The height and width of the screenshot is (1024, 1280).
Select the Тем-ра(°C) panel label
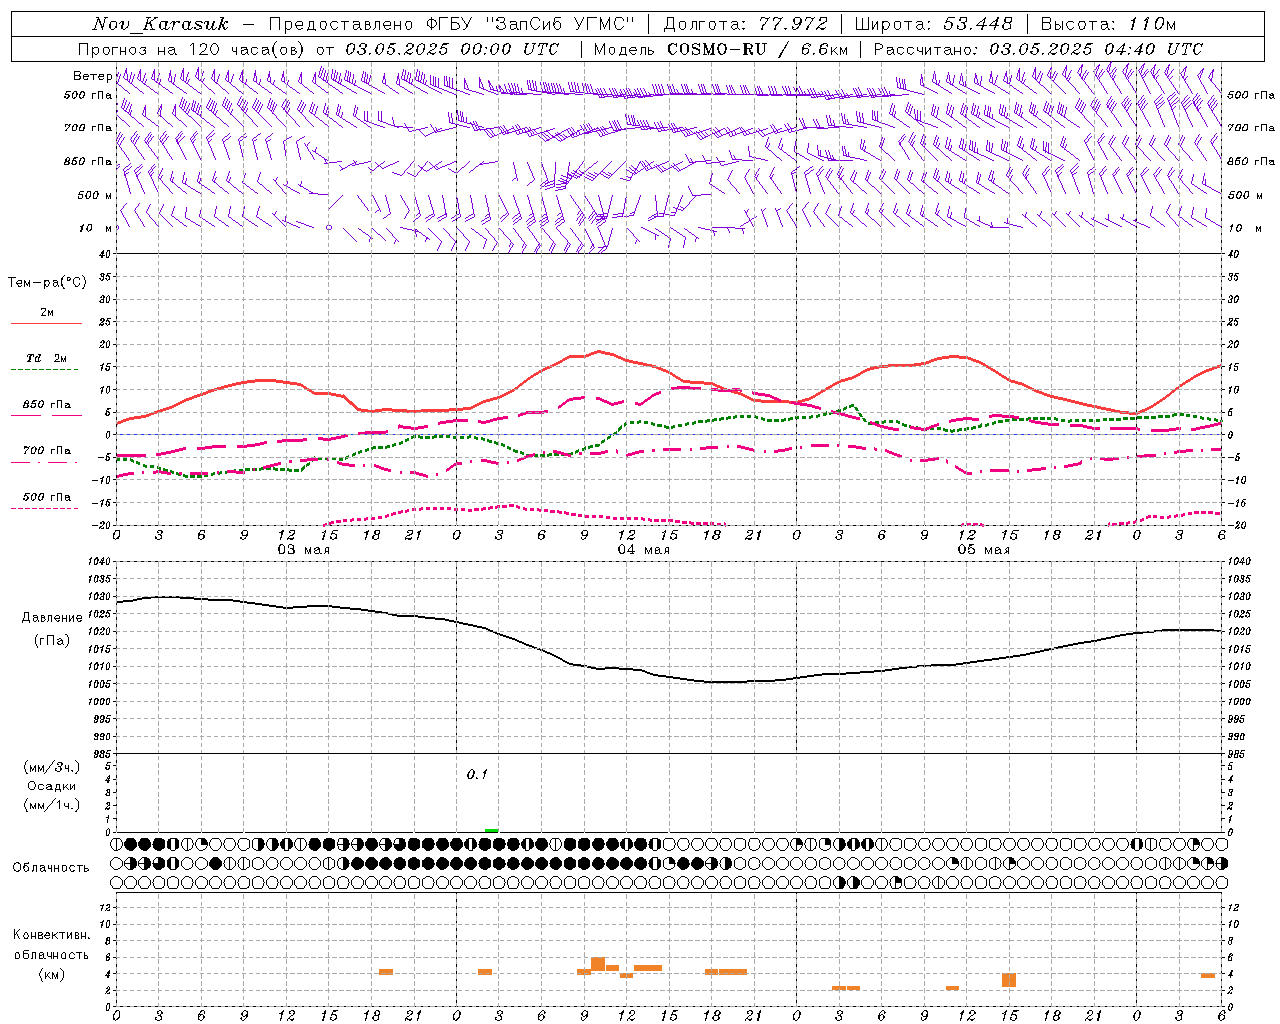[47, 283]
